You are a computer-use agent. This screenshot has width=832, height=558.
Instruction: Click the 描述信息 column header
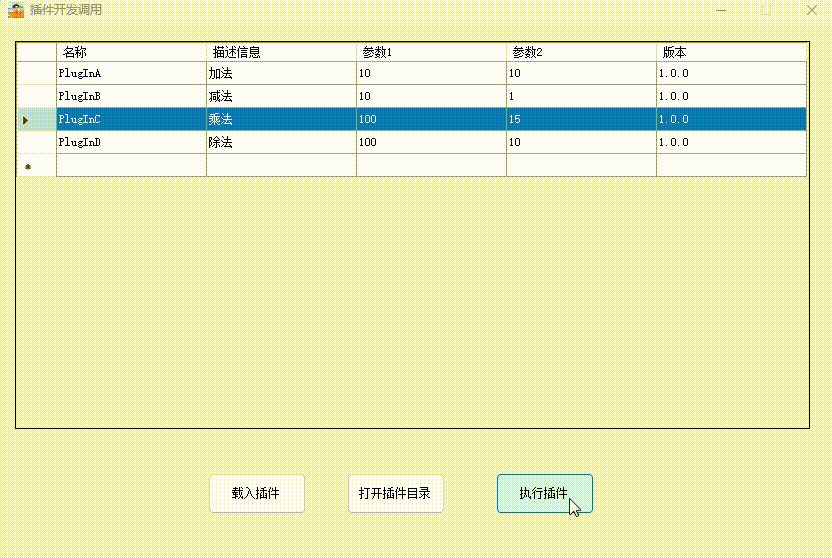tap(281, 52)
